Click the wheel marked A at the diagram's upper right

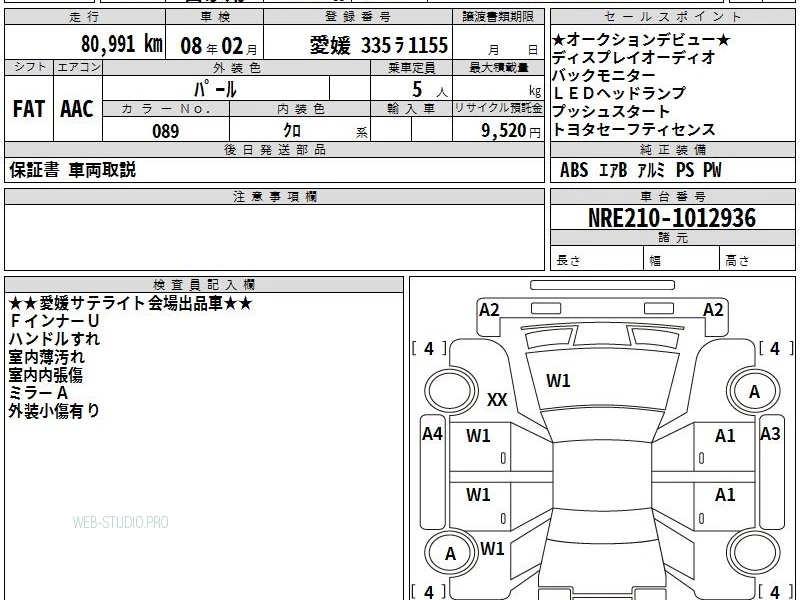(x=754, y=392)
